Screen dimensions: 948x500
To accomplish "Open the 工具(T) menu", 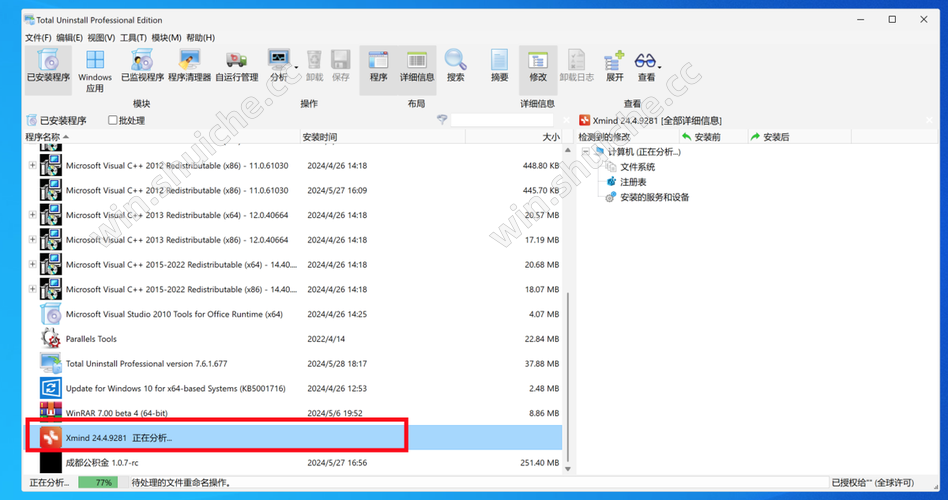I will pyautogui.click(x=133, y=37).
